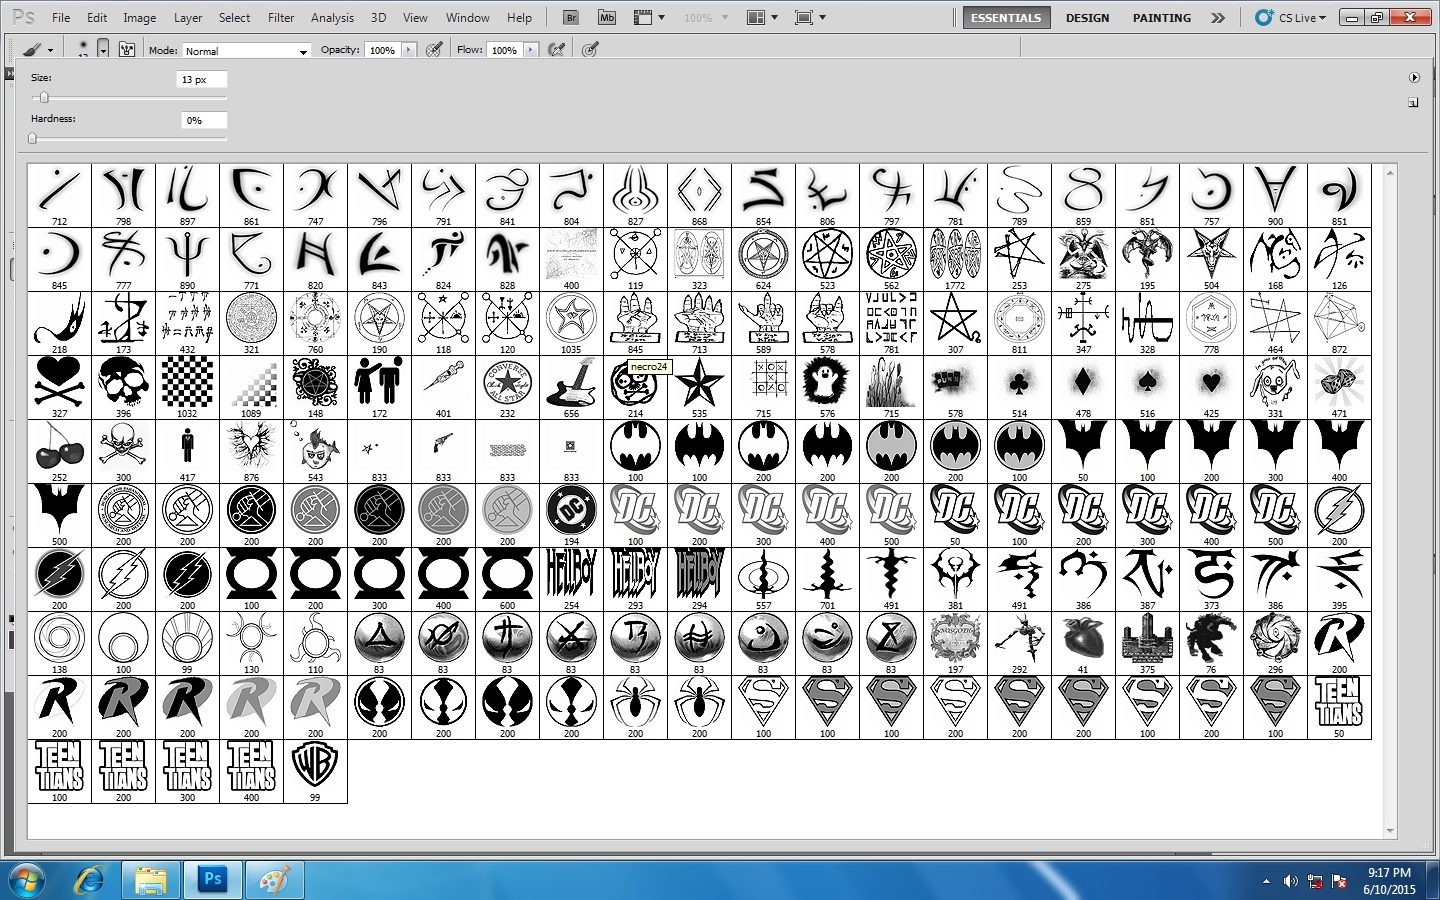Open Internet Explorer from taskbar
Viewport: 1440px width, 900px height.
pos(90,881)
